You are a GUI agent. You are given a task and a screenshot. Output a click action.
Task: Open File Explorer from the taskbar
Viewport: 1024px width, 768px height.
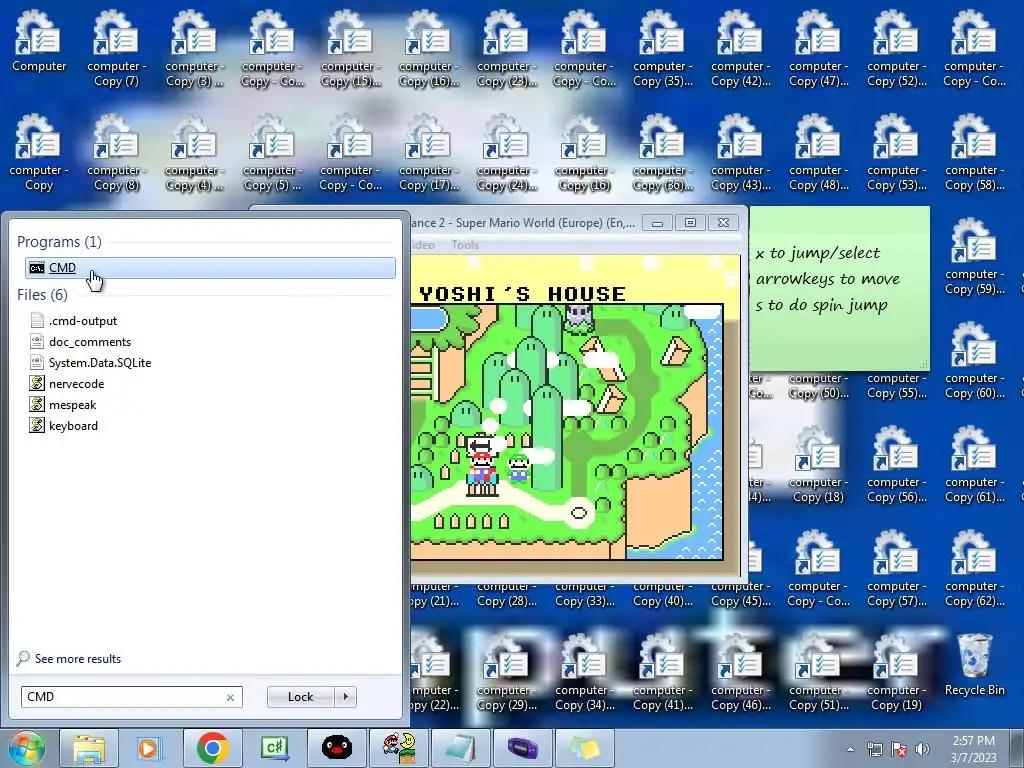[x=89, y=748]
